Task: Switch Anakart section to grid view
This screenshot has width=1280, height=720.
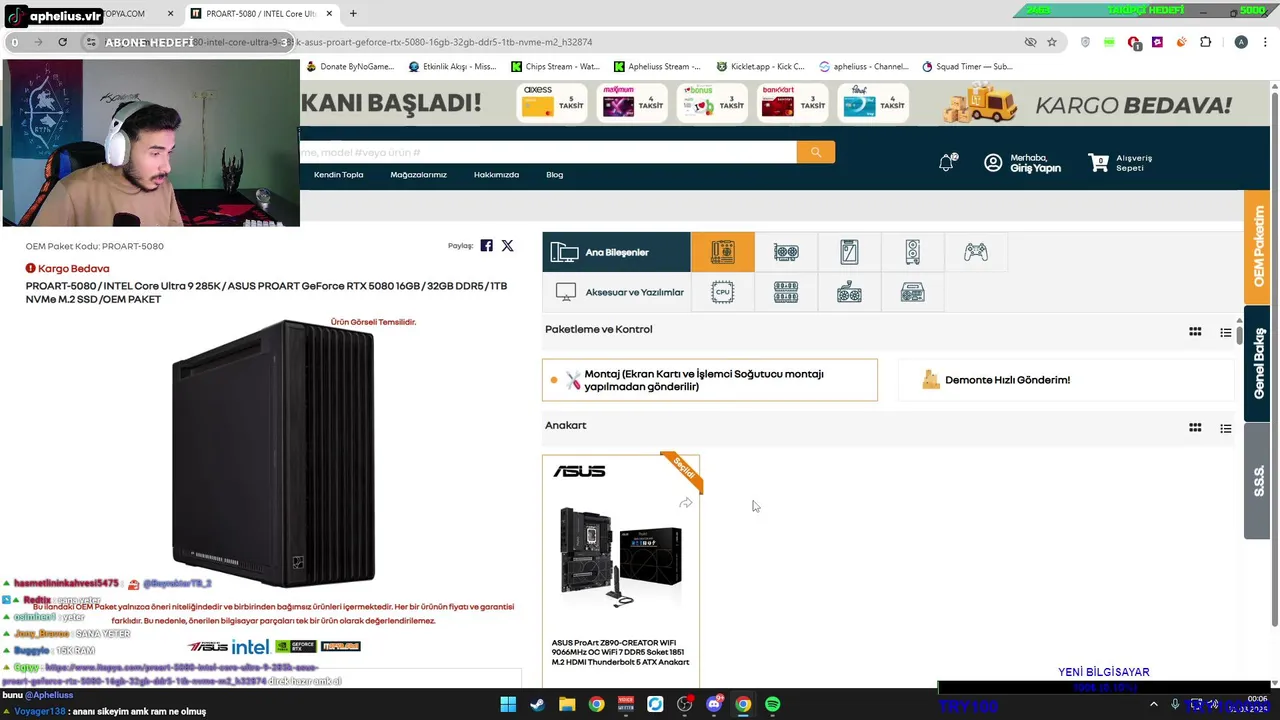Action: 1195,428
